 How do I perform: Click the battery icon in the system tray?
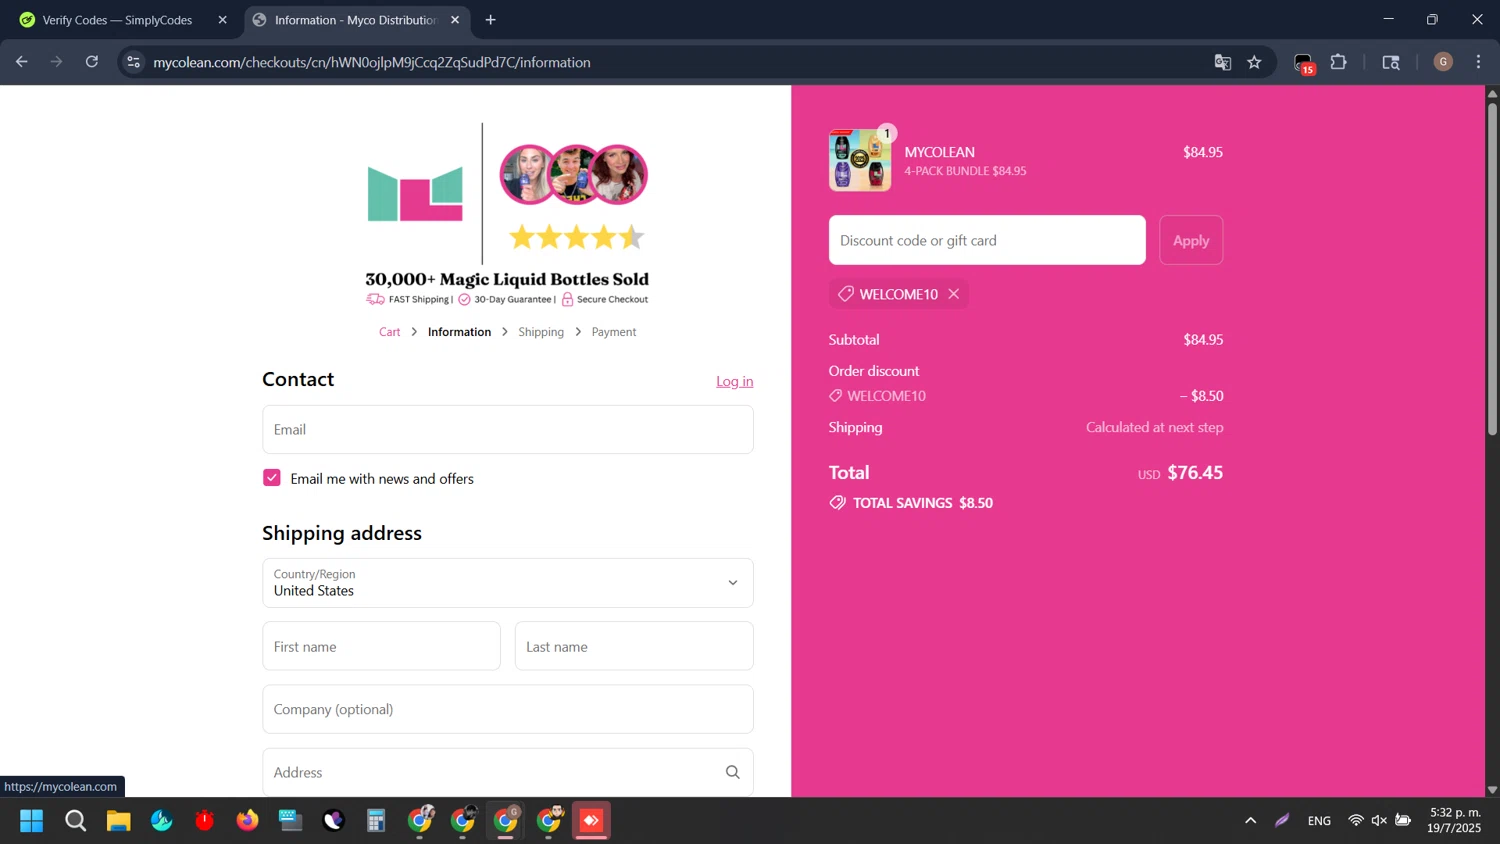[x=1403, y=821]
